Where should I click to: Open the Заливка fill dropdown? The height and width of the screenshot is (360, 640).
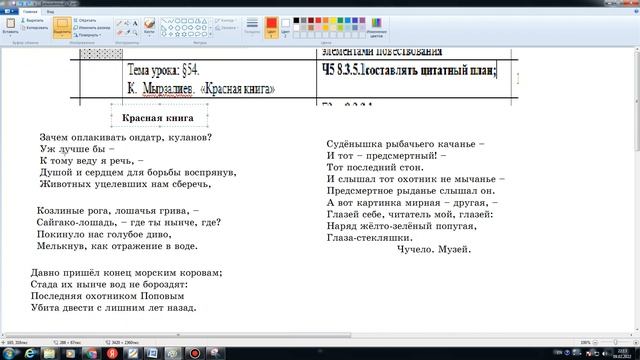[x=227, y=28]
